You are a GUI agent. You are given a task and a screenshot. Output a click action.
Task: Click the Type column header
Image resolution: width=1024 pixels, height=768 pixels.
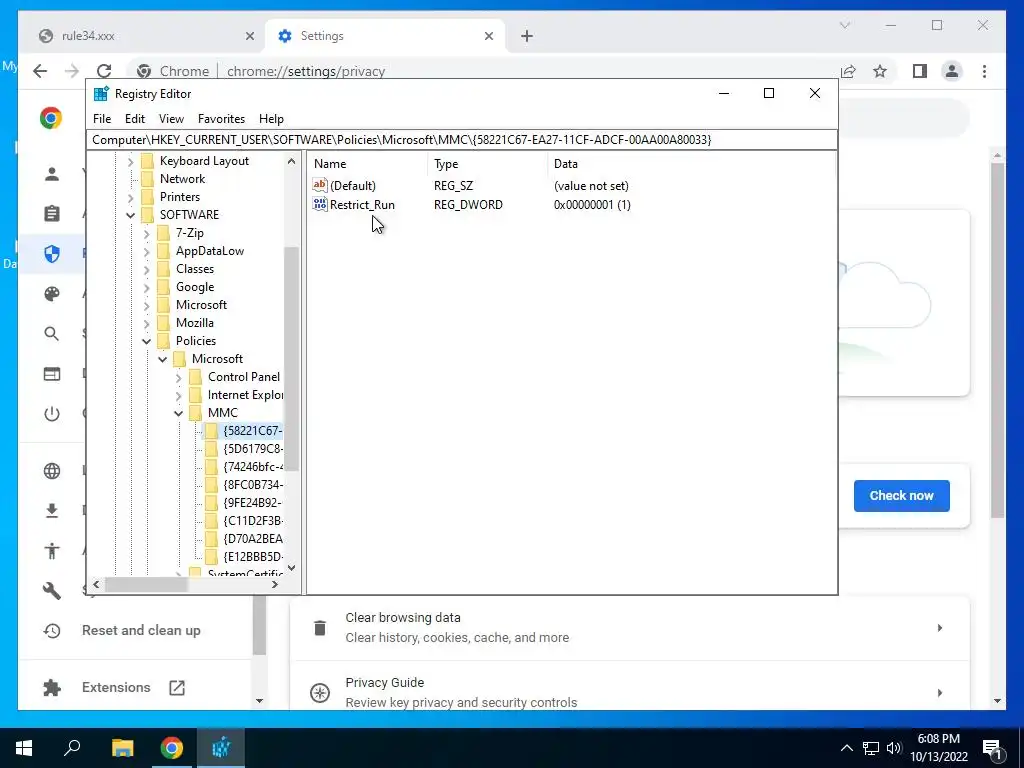pos(488,164)
